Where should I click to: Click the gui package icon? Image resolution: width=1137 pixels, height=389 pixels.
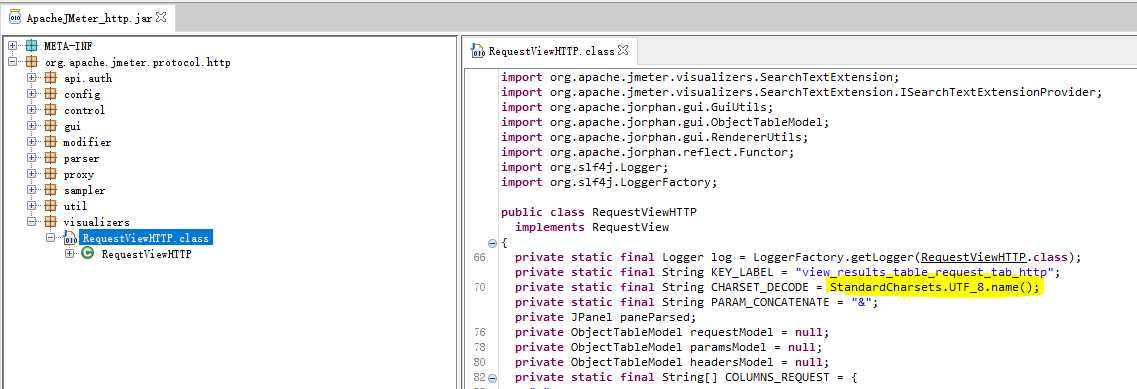(x=50, y=126)
